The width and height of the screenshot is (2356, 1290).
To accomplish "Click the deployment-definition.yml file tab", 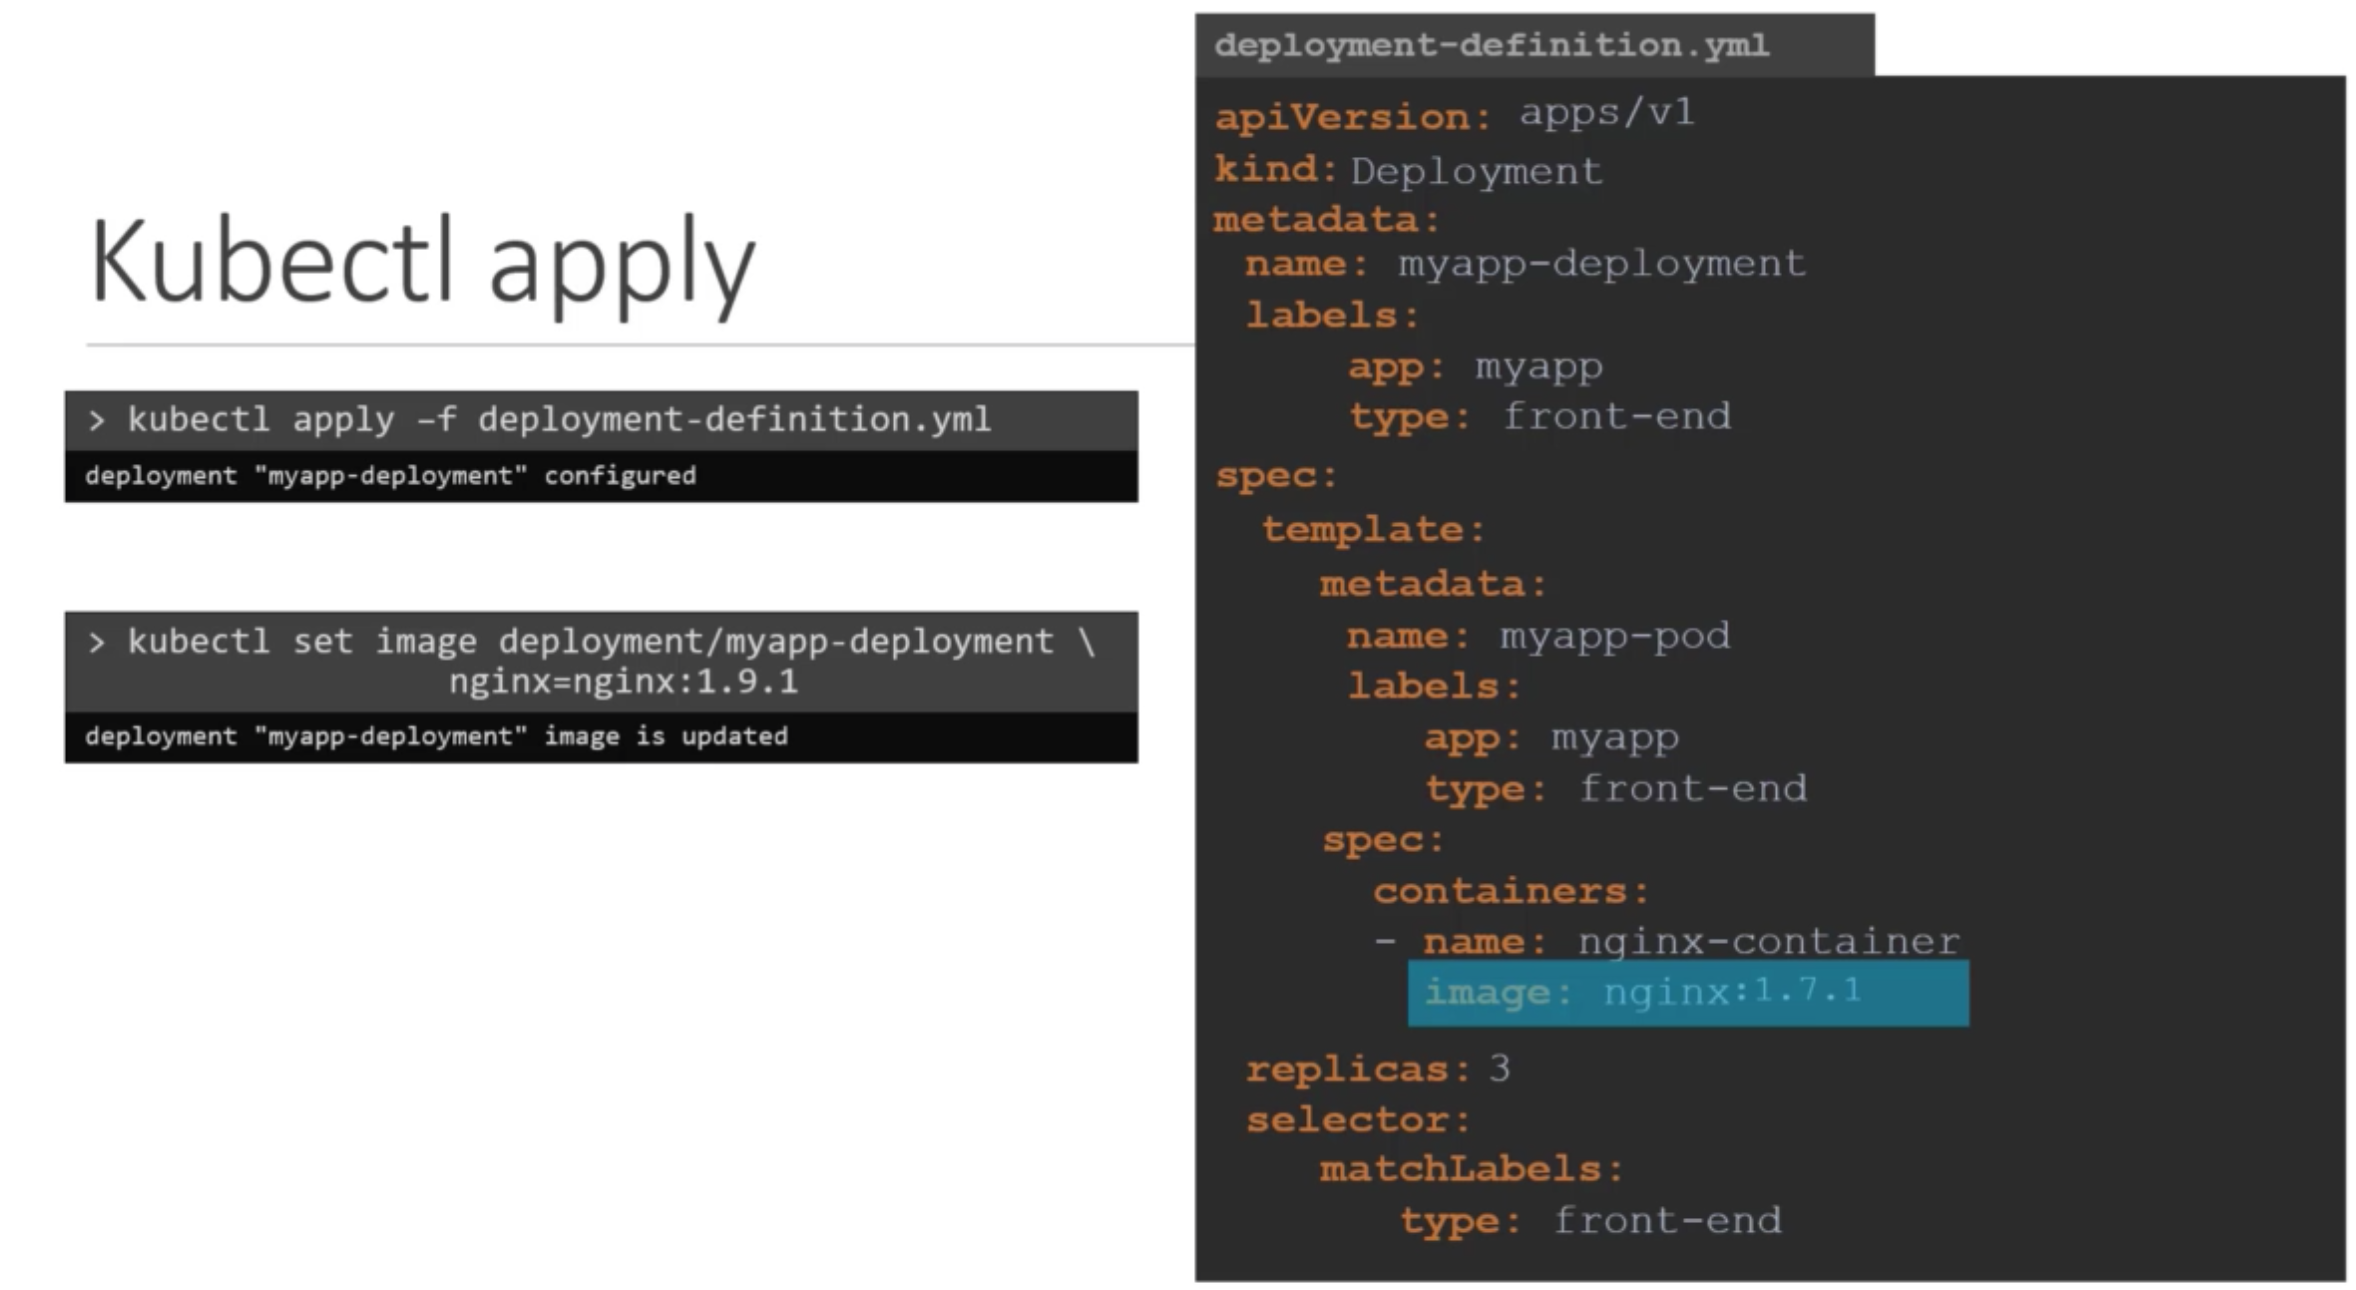I will click(x=1491, y=46).
